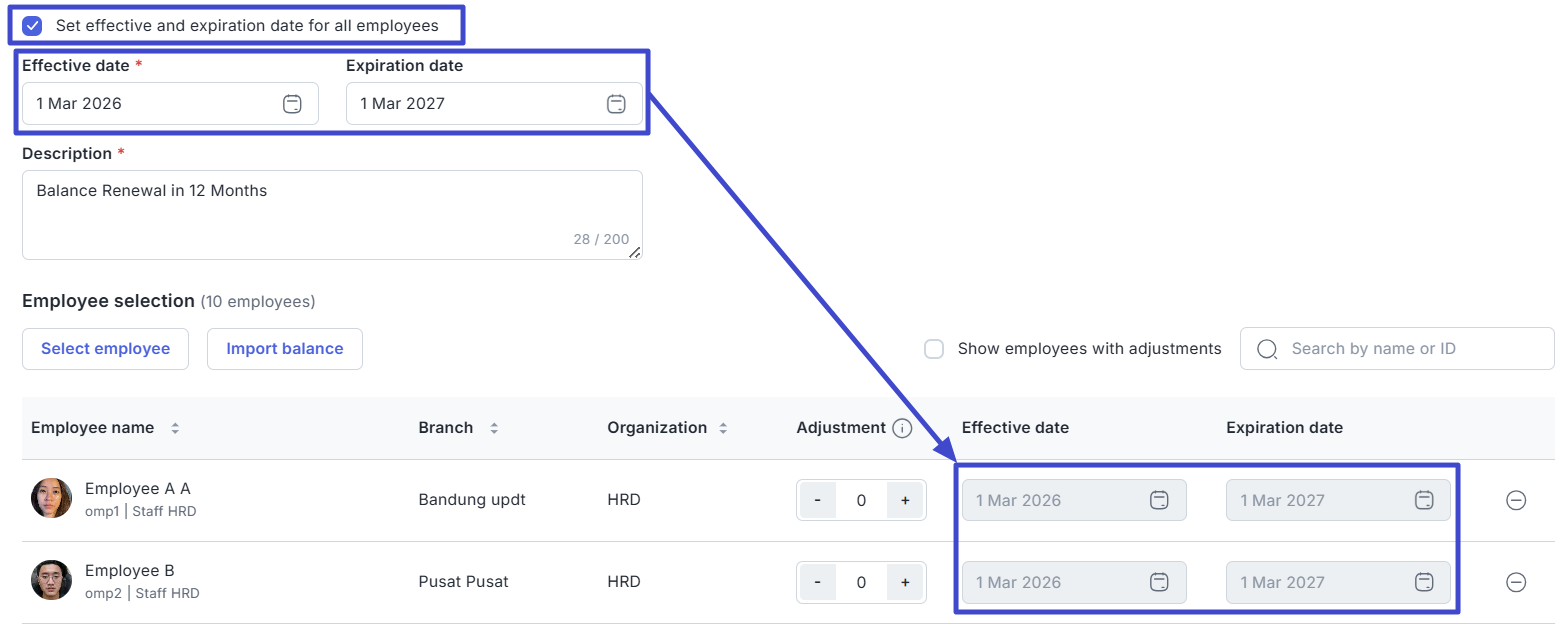Click the Select employee button
The height and width of the screenshot is (626, 1562).
[105, 349]
